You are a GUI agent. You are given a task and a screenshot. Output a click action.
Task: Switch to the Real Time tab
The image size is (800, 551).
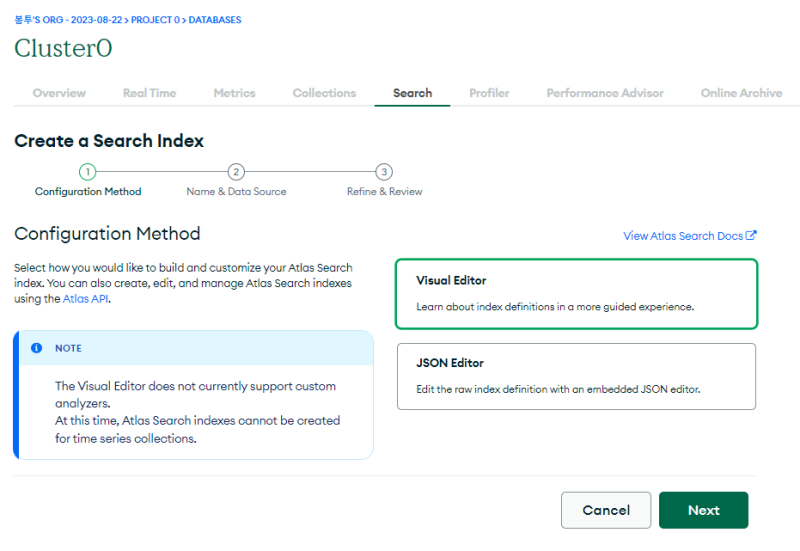point(149,93)
